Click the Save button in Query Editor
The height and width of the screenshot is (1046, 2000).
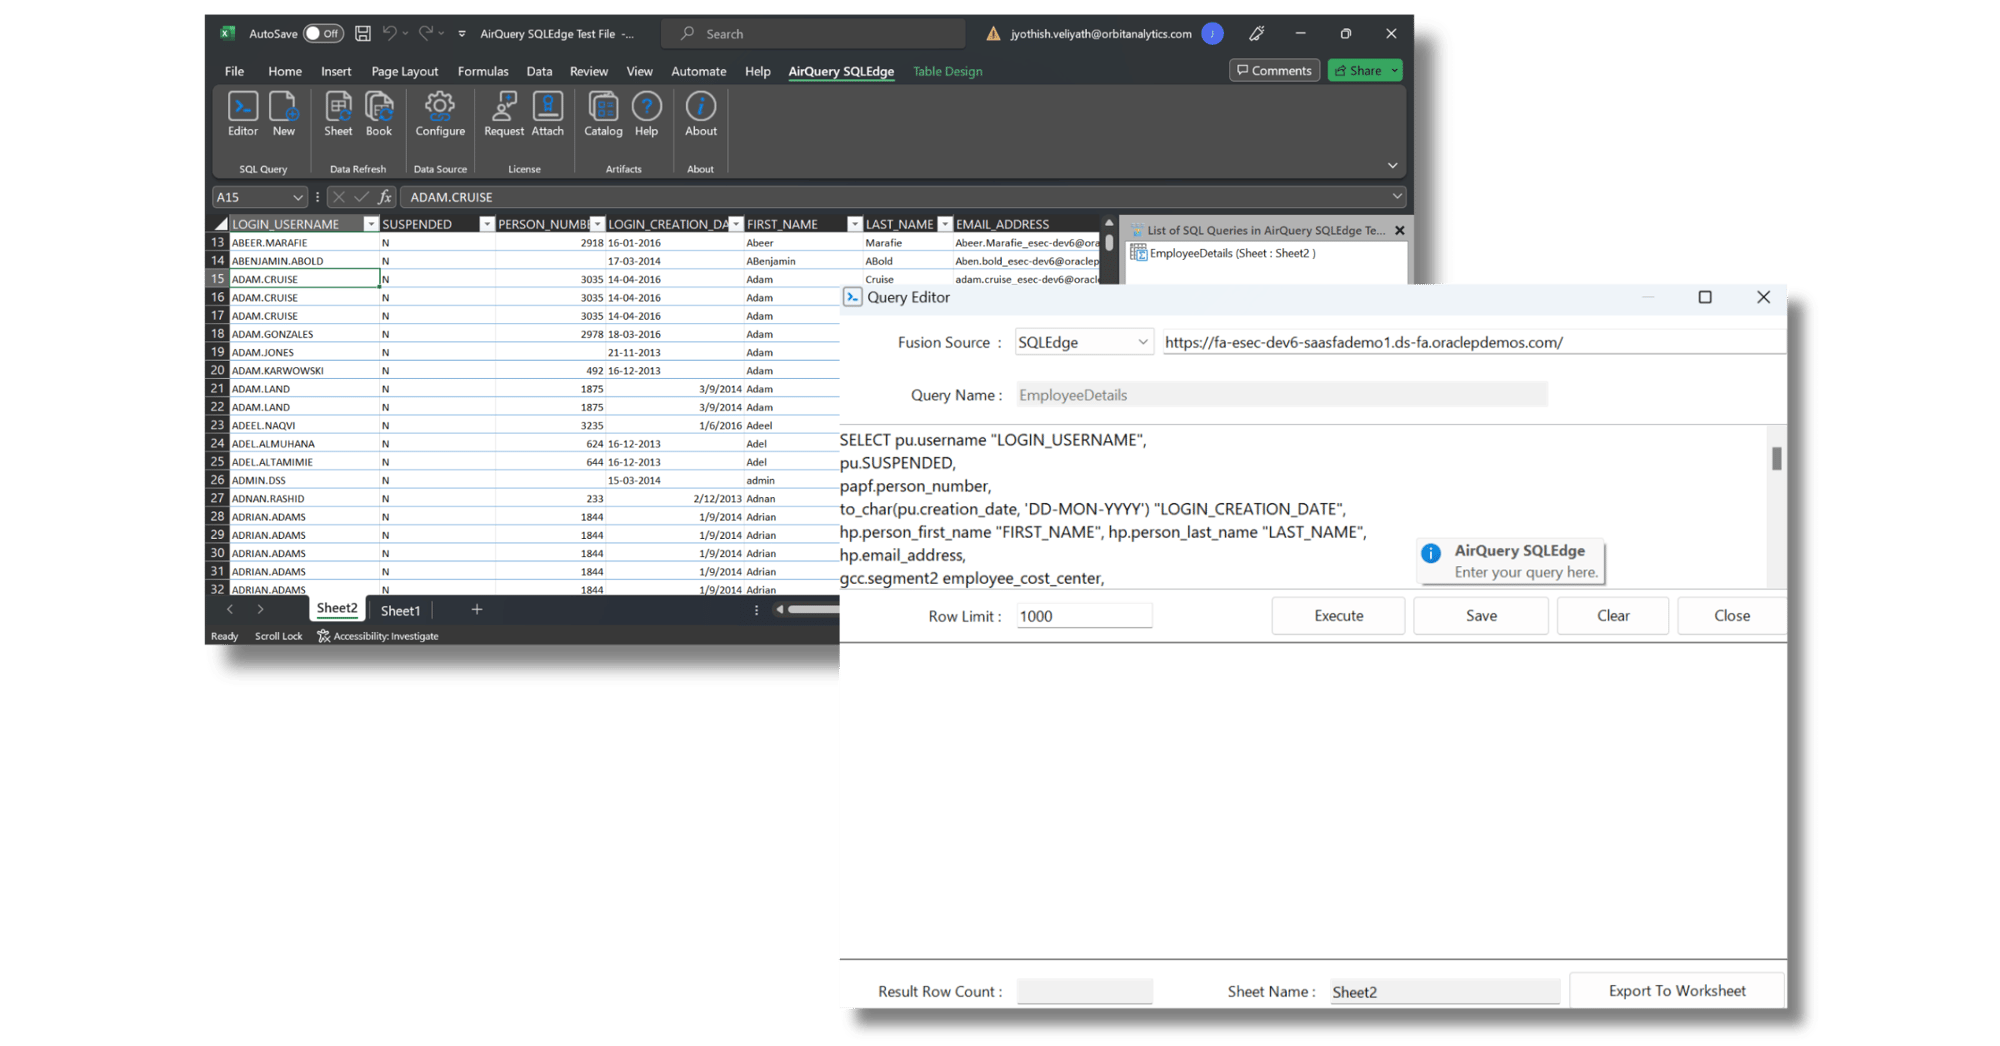[1481, 615]
